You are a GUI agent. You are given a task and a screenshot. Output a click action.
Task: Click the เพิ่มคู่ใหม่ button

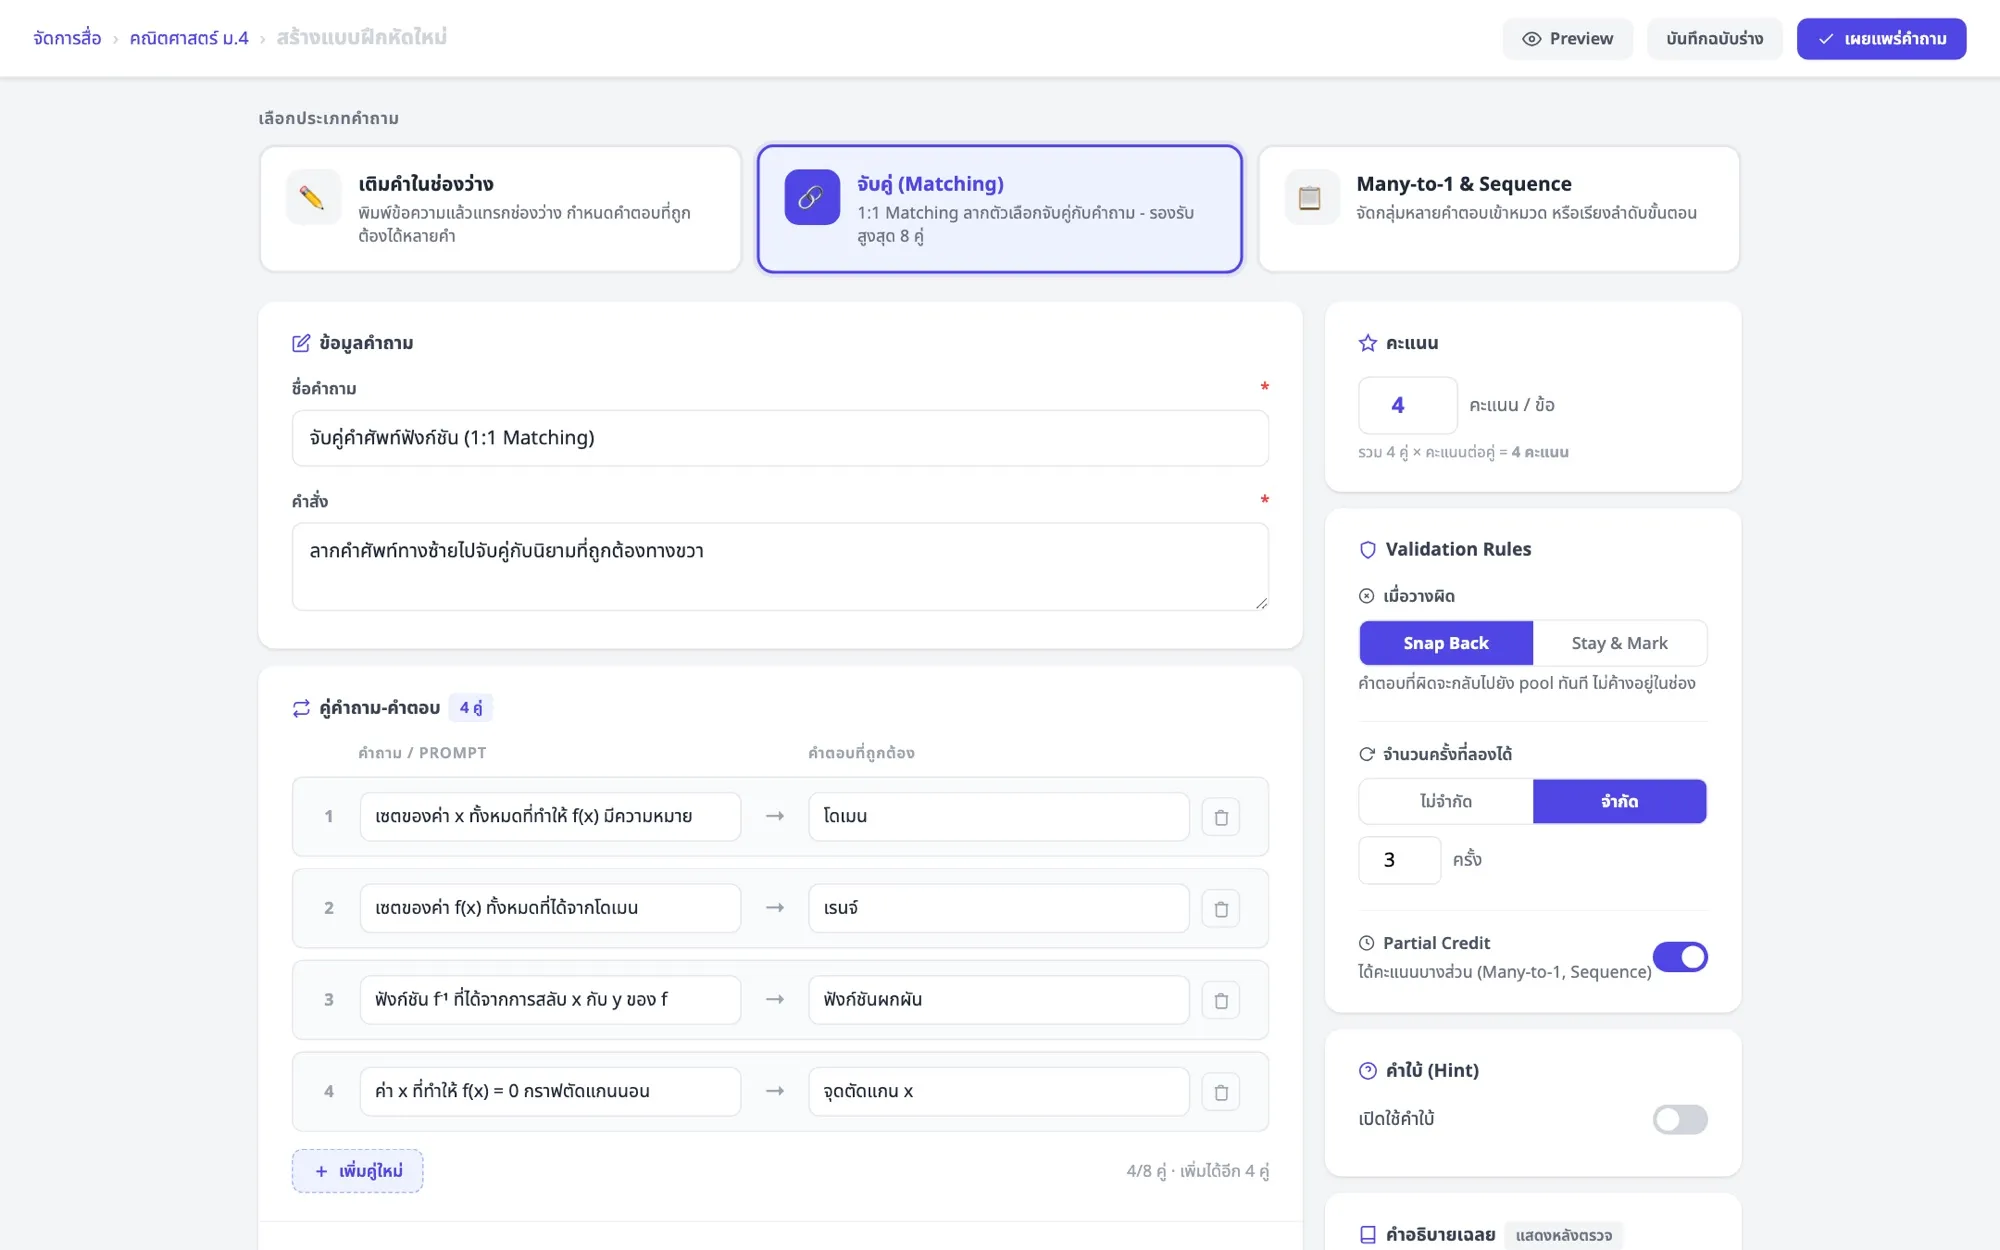357,1171
